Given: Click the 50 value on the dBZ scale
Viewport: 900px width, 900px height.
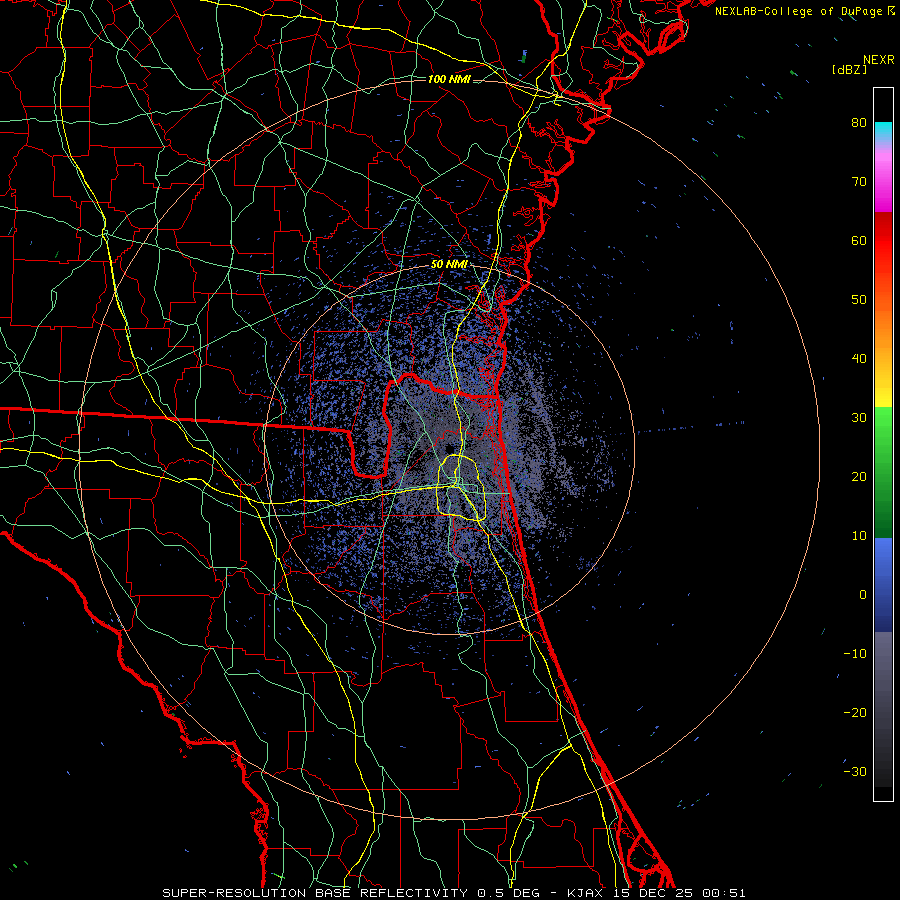Looking at the screenshot, I should coord(859,300).
